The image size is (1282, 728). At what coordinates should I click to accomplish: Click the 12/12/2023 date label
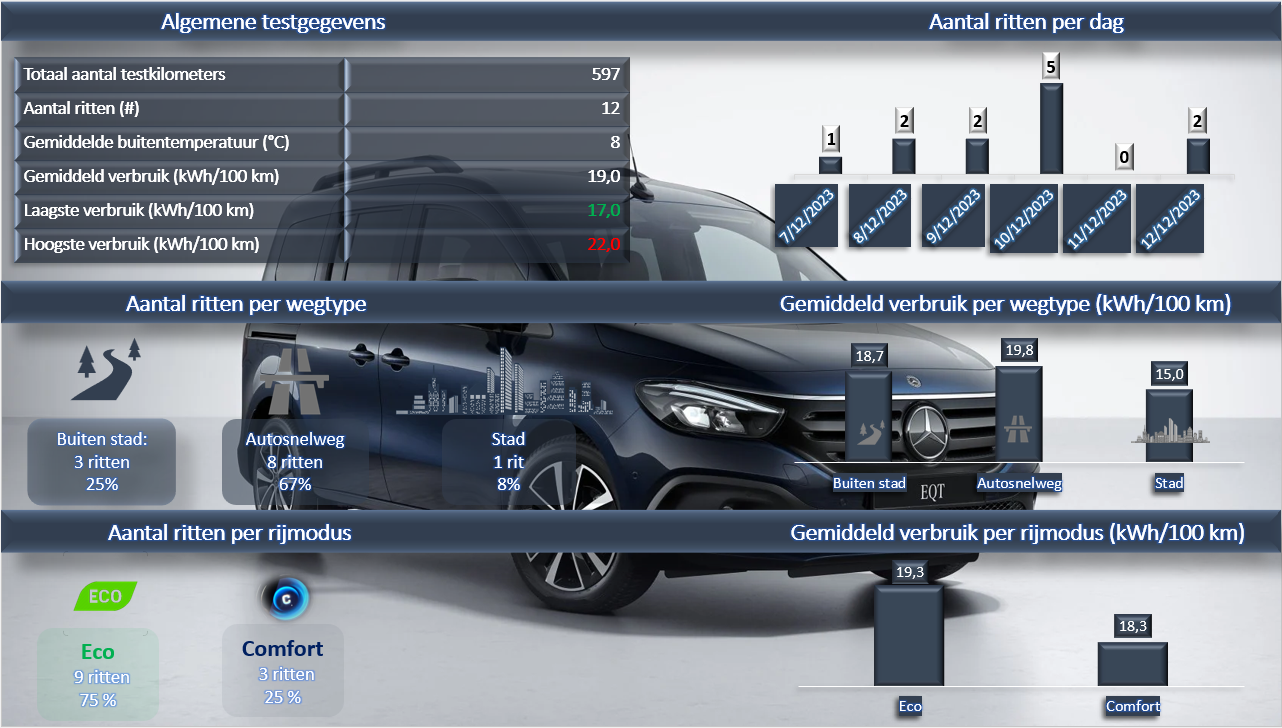1170,218
